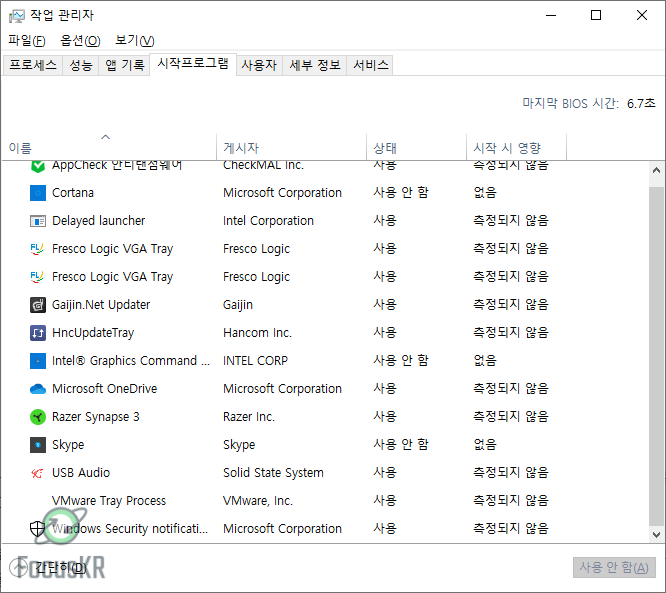This screenshot has width=666, height=593.
Task: Click the HncUpdateTray icon
Action: (x=38, y=333)
